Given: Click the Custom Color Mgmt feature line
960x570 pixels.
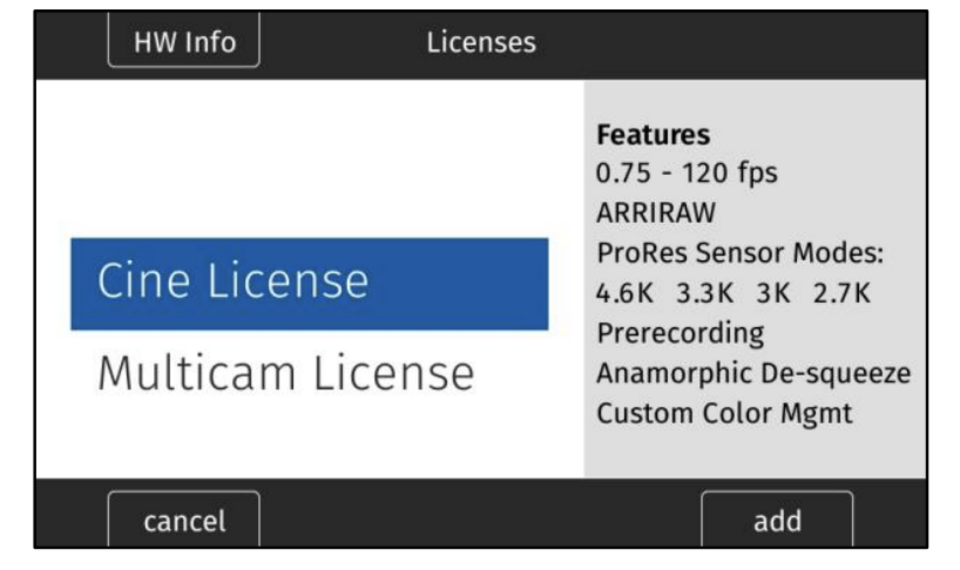Looking at the screenshot, I should 724,413.
